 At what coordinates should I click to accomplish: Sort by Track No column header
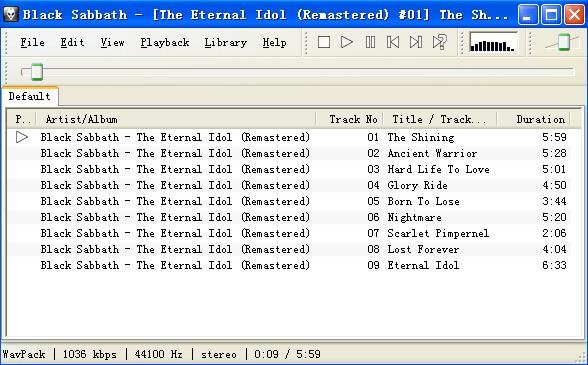tap(349, 119)
